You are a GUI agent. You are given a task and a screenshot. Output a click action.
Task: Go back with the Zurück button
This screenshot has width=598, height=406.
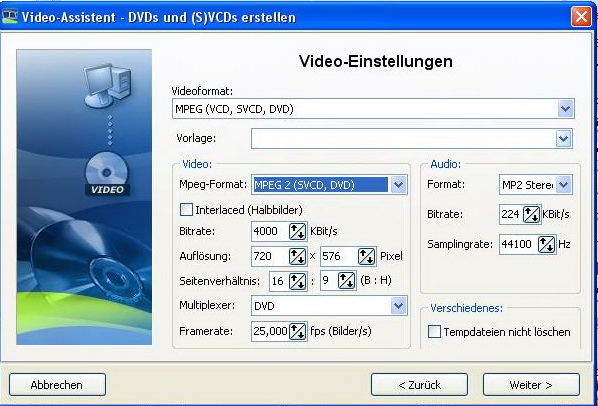(420, 385)
